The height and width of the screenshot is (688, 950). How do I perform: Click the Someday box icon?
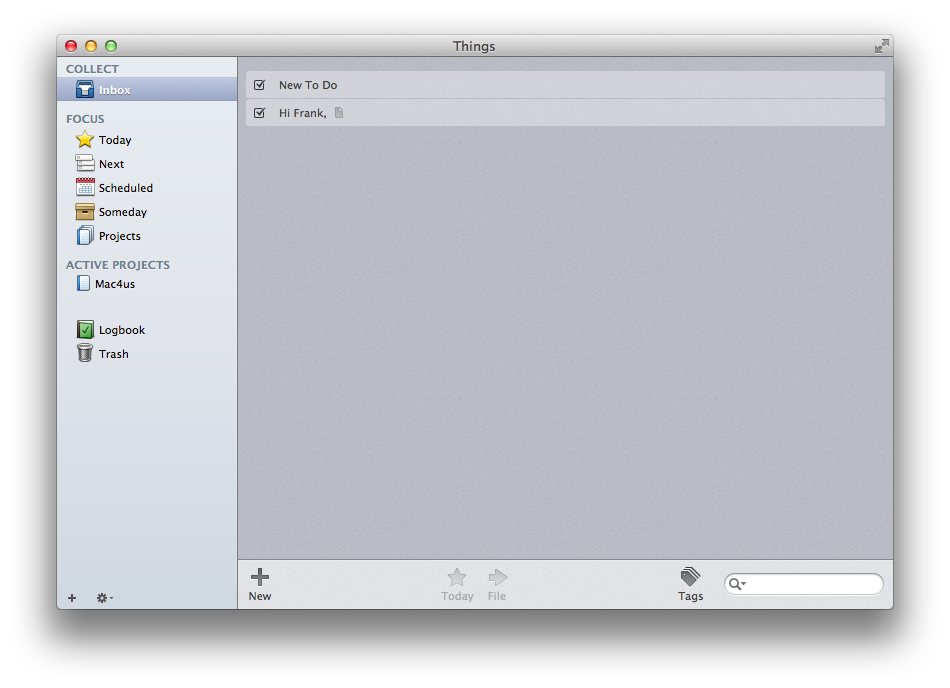85,211
